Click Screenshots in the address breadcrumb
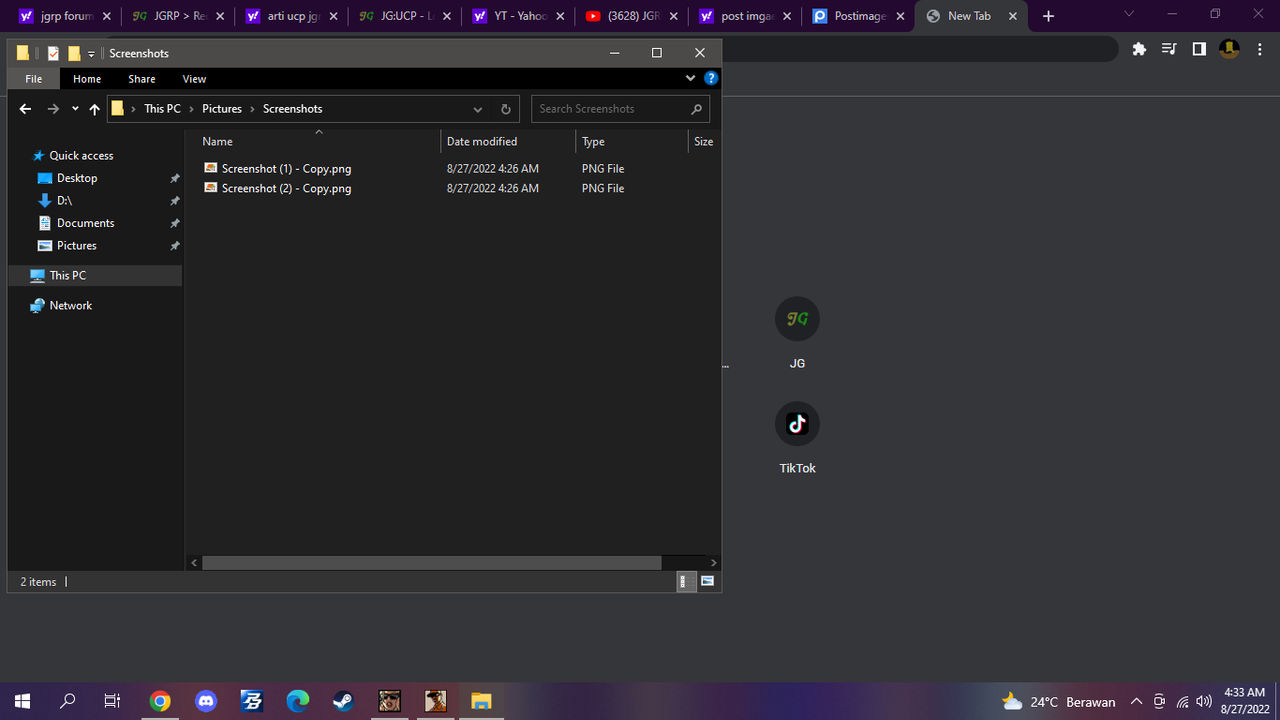Viewport: 1280px width, 720px height. click(x=292, y=109)
